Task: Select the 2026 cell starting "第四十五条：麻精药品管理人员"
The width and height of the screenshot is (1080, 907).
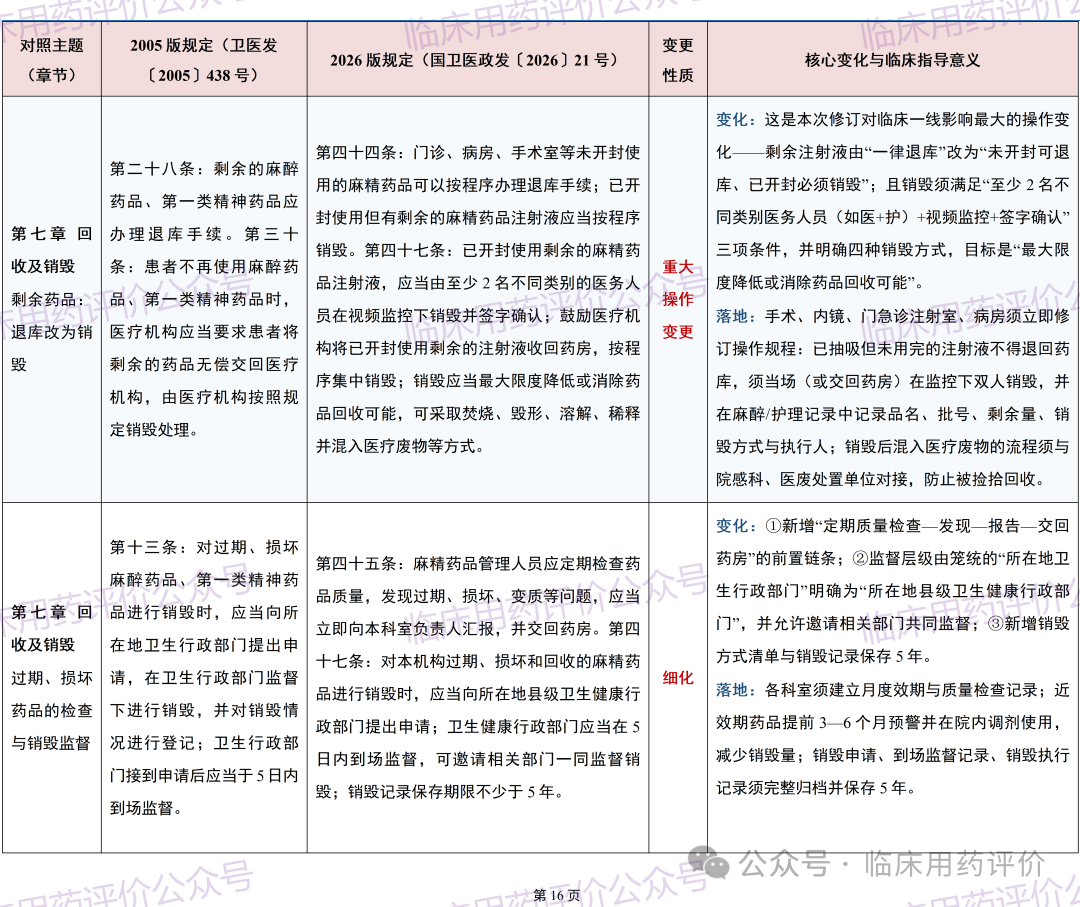Action: coord(477,678)
